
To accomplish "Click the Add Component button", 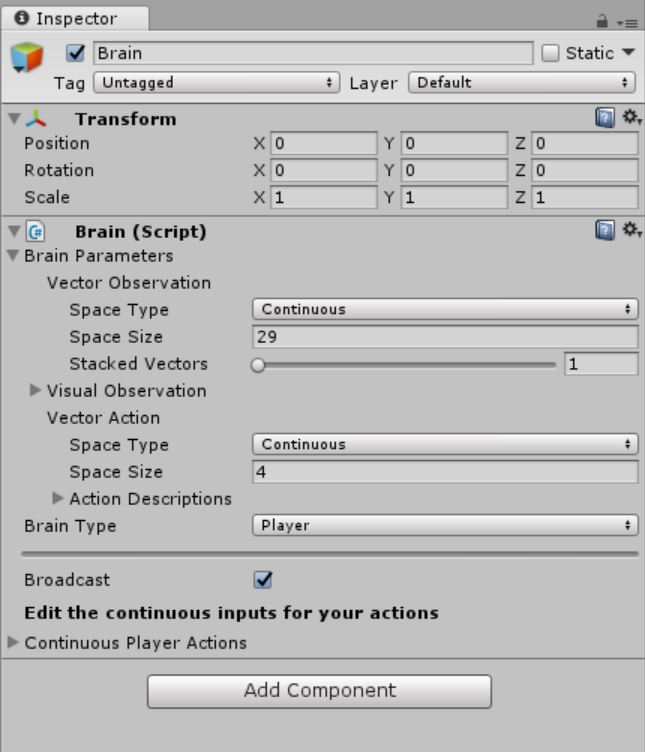I will [319, 691].
